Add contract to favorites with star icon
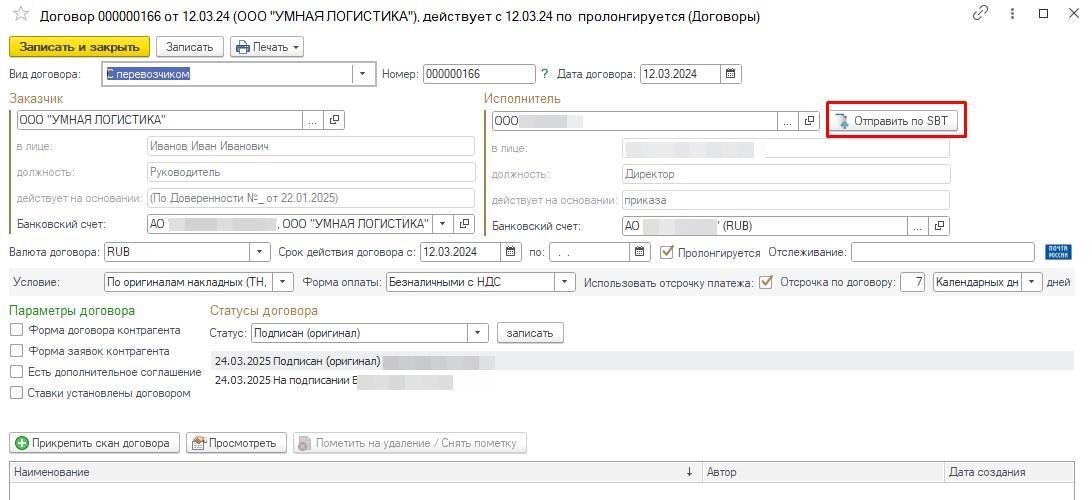Screen dimensions: 1092x500 21,14
